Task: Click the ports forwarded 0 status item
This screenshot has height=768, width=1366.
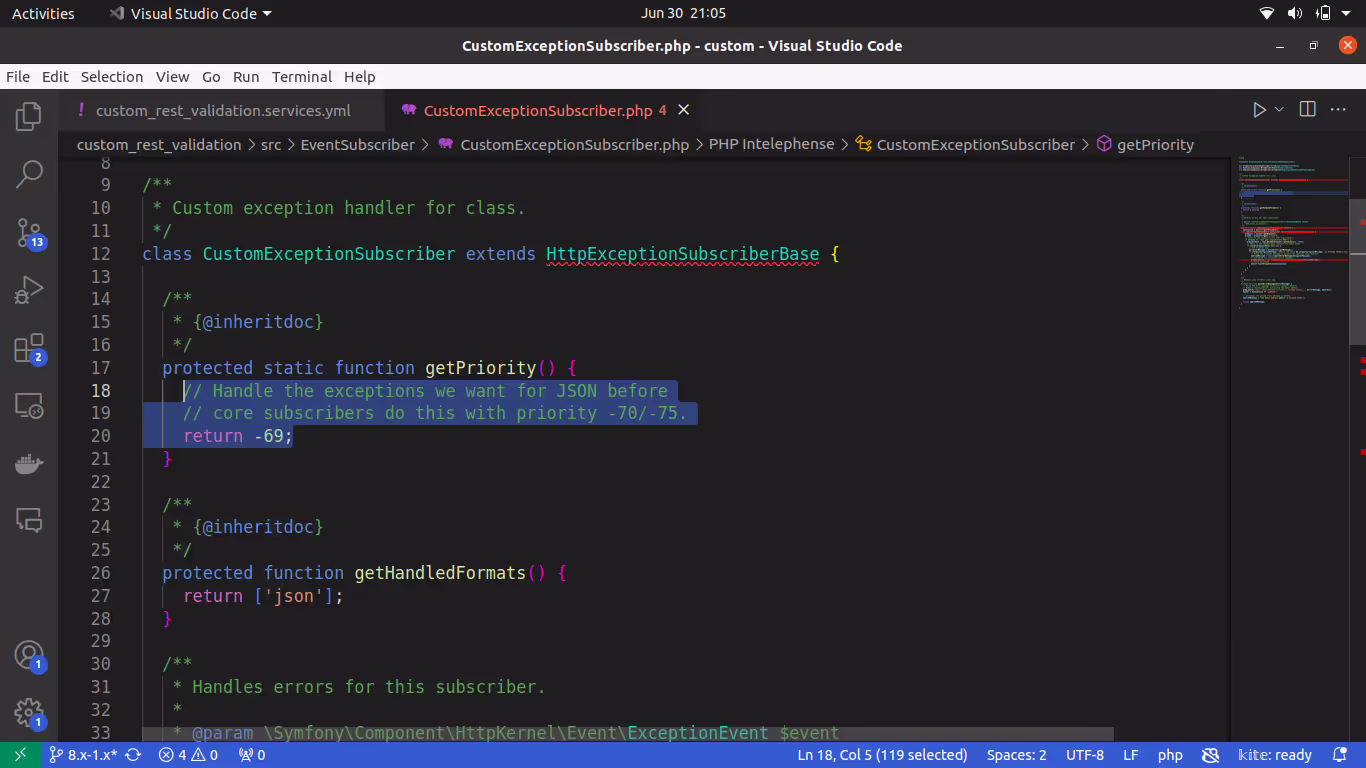Action: [x=251, y=755]
